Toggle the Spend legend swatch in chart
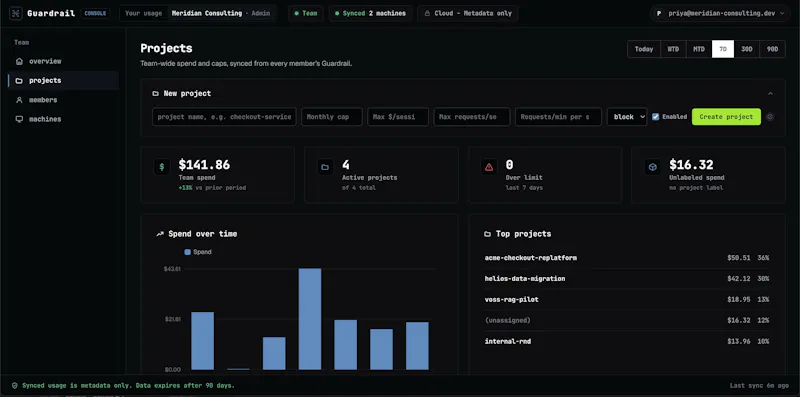This screenshot has height=397, width=800. 187,252
